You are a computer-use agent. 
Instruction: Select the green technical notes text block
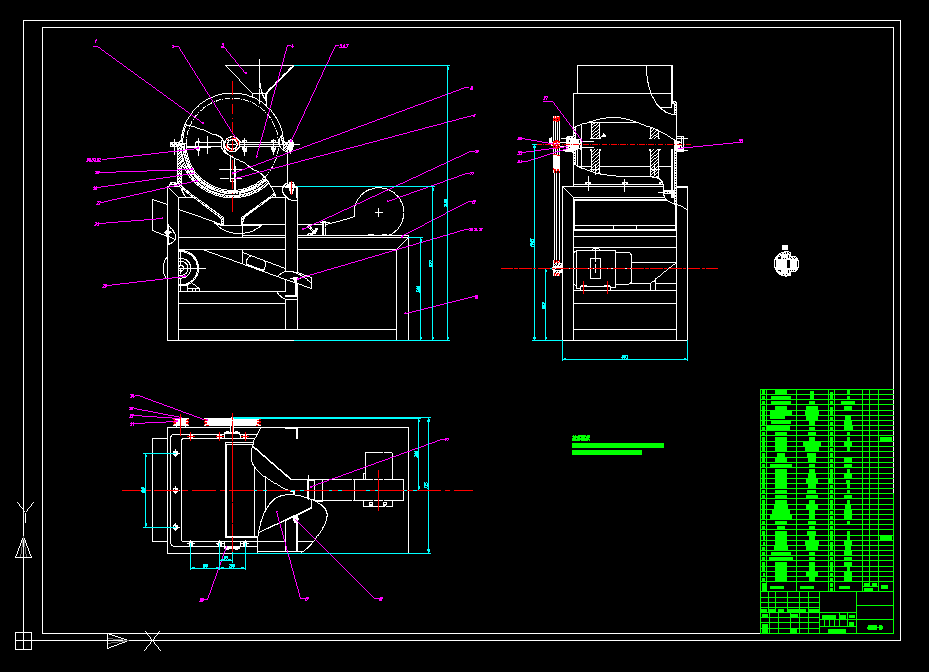point(617,446)
